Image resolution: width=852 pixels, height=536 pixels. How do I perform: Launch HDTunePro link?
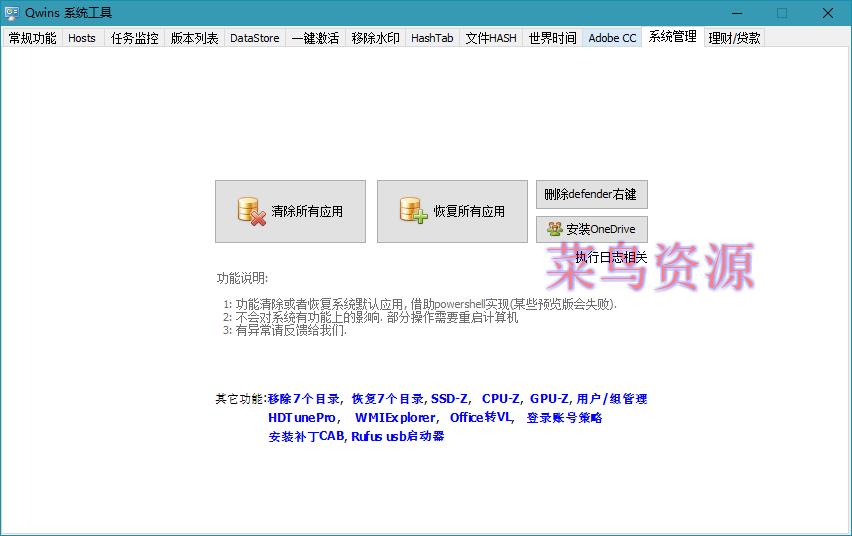pos(302,417)
